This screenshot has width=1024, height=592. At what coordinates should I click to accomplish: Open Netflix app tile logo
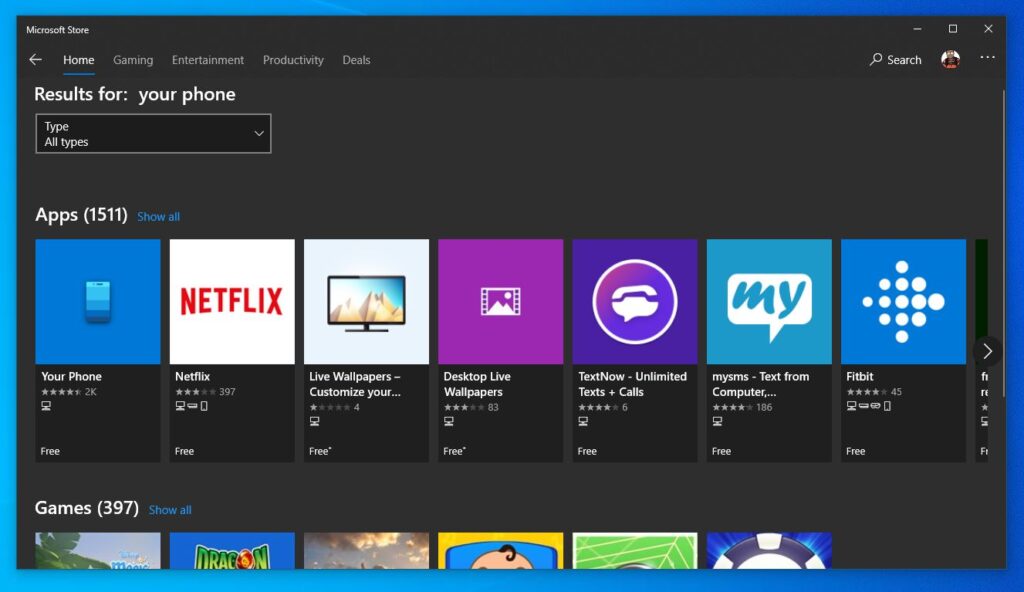(x=232, y=301)
